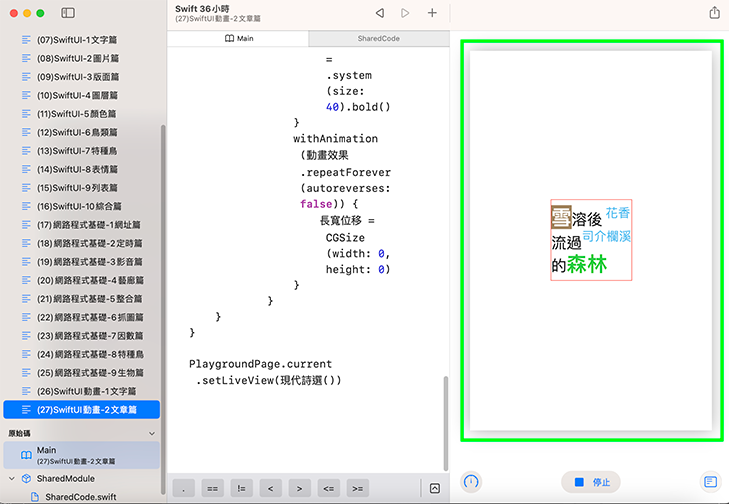
Task: Open SharedCode.swift file in sidebar
Action: click(80, 496)
